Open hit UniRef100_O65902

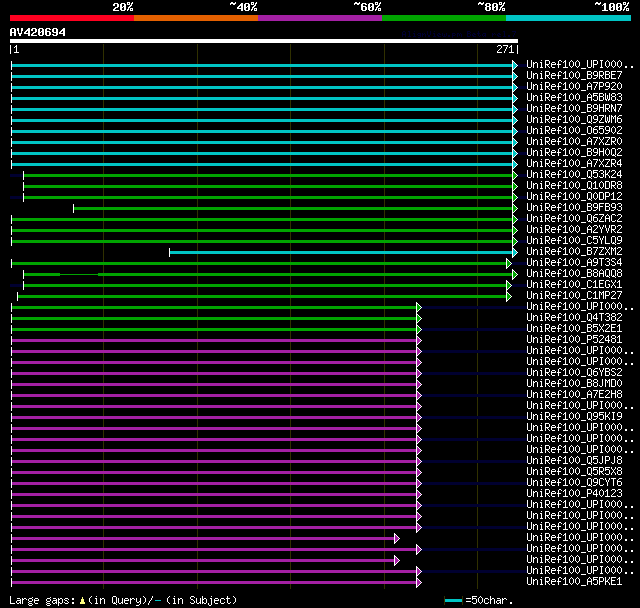(574, 131)
